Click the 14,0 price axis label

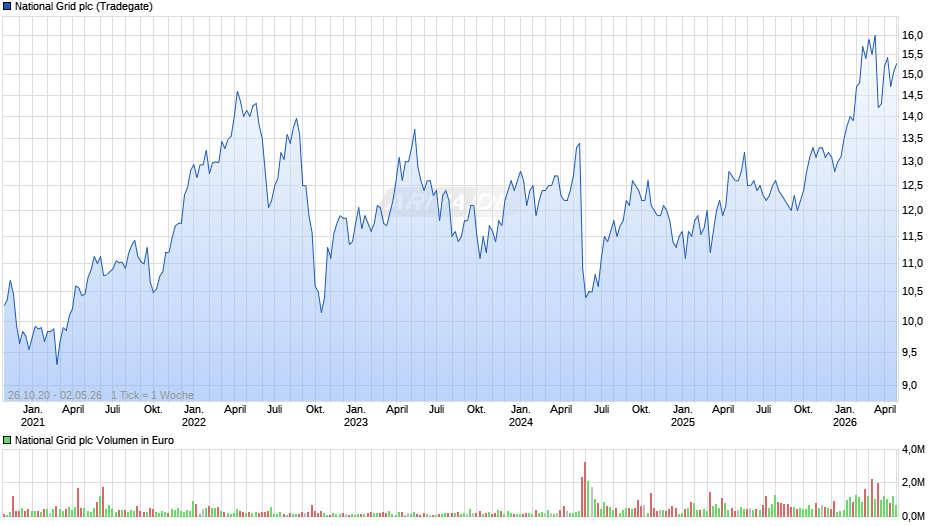point(912,117)
